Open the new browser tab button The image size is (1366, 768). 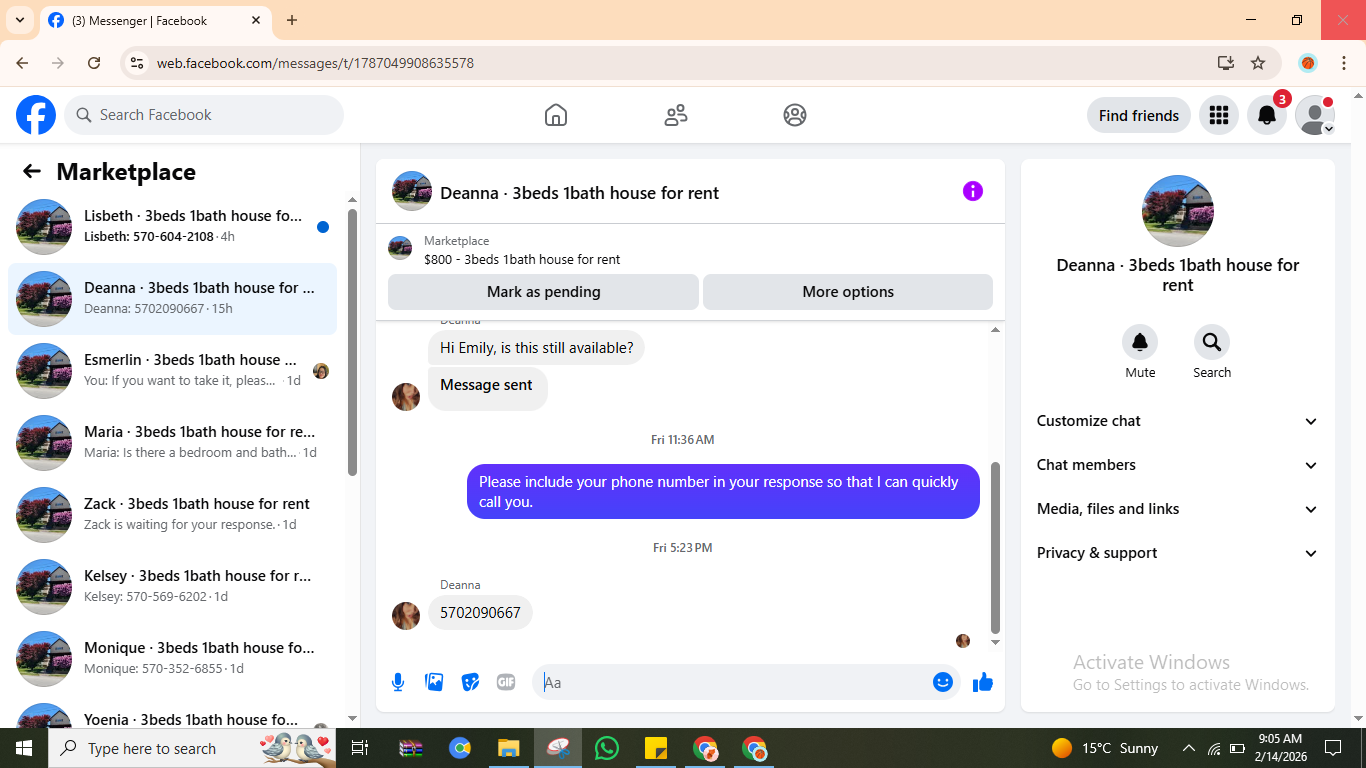tap(292, 20)
